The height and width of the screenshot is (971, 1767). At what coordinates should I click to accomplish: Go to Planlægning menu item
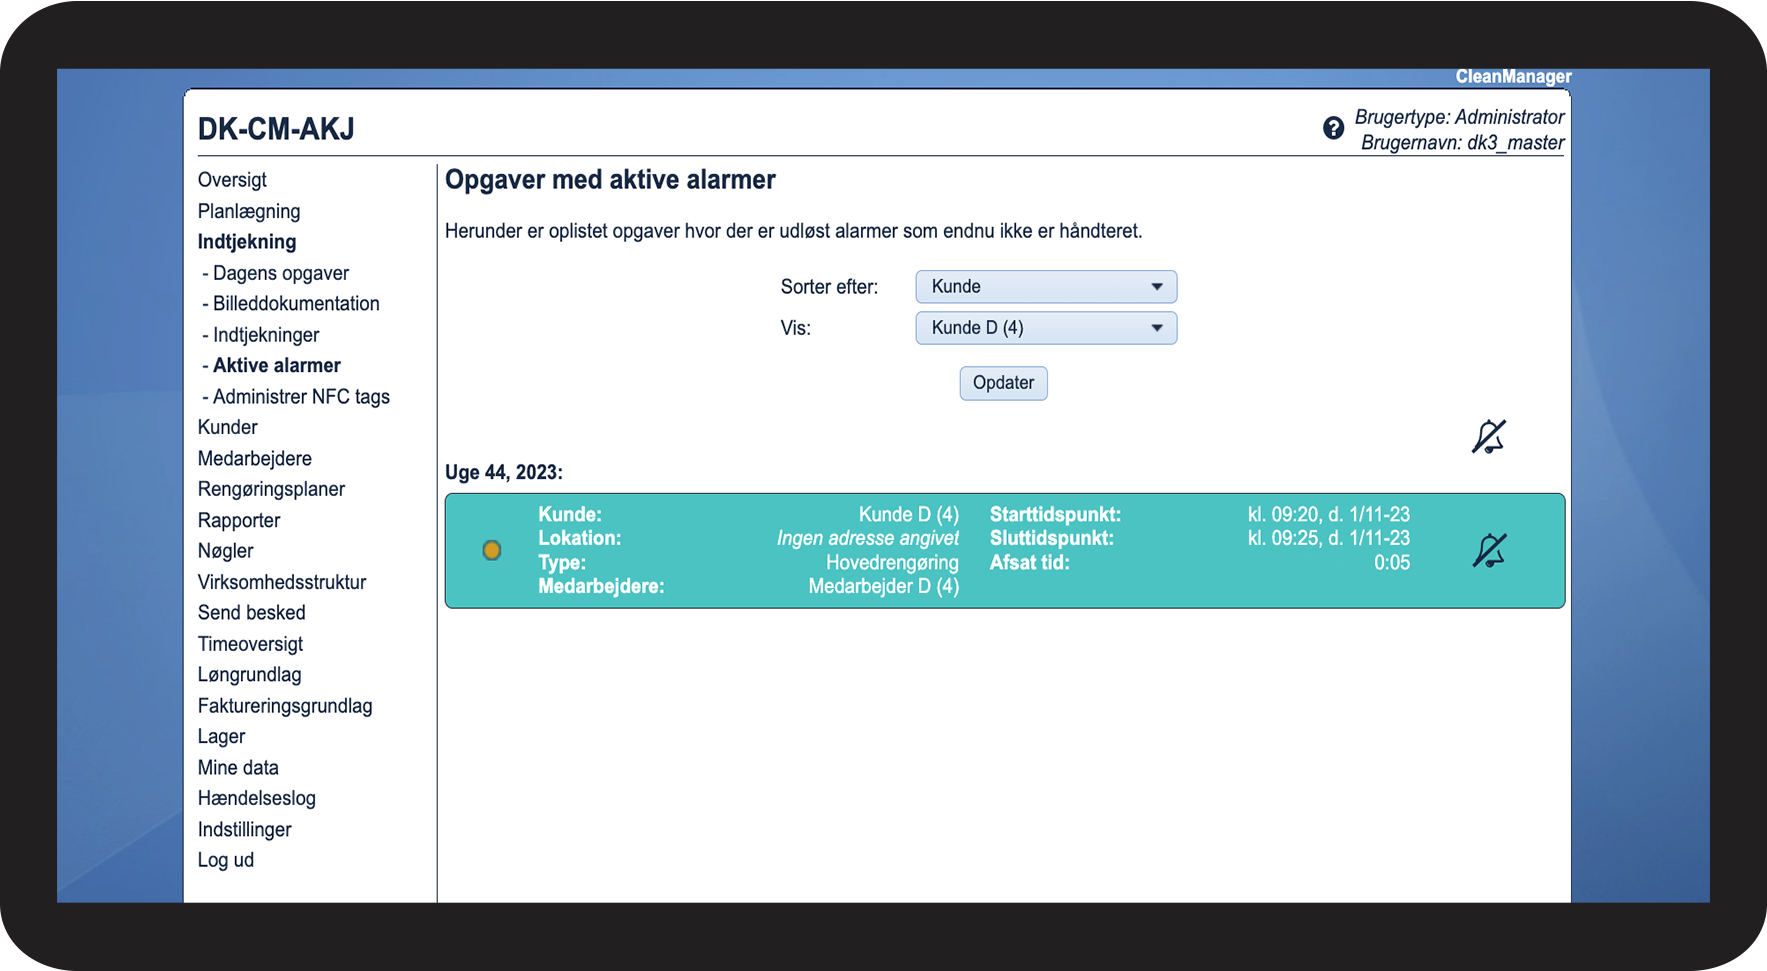(249, 211)
